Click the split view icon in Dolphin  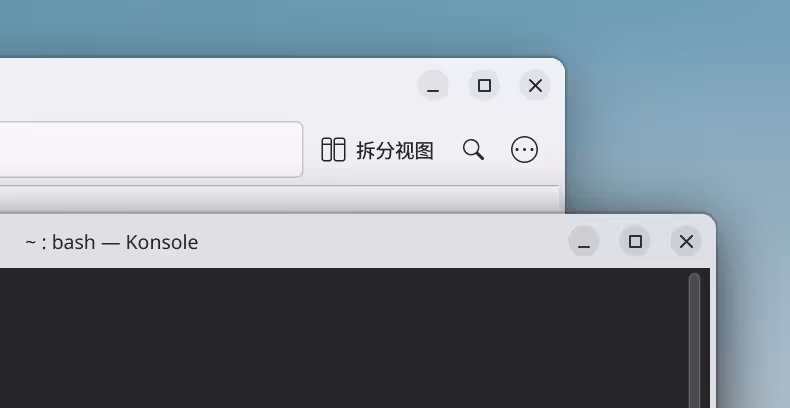click(333, 150)
